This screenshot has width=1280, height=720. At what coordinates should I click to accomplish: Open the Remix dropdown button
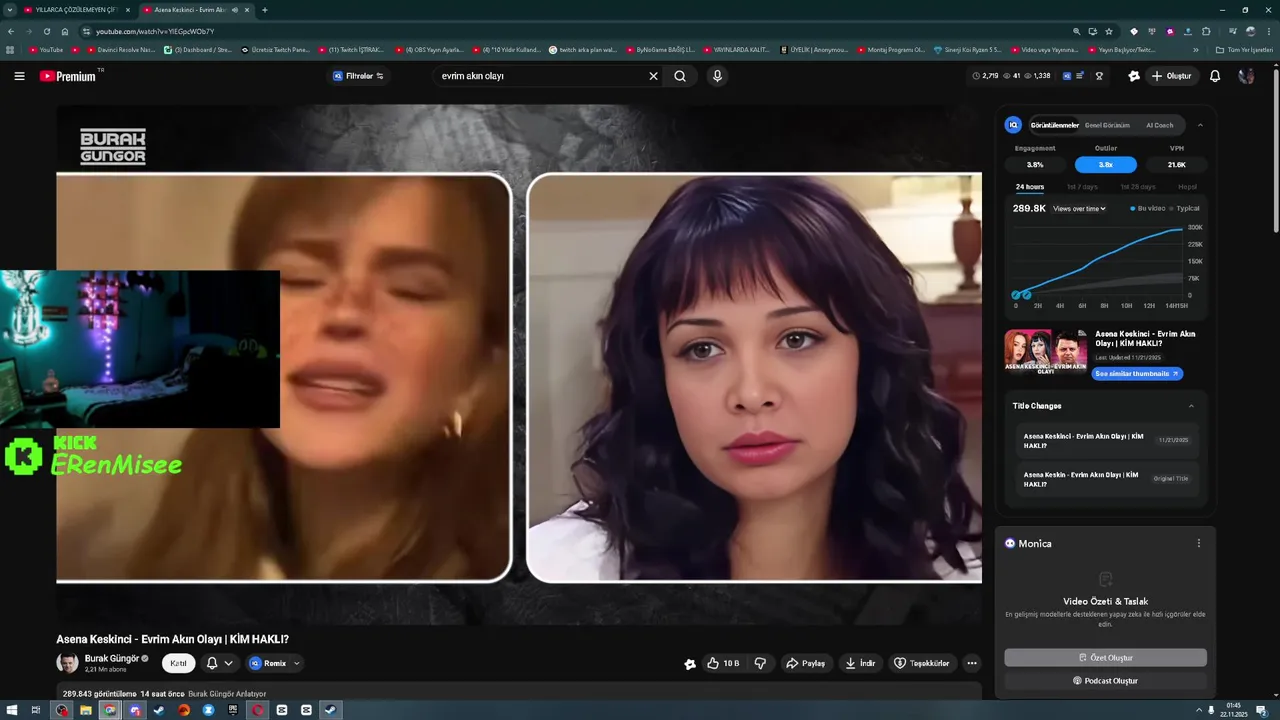click(x=274, y=663)
